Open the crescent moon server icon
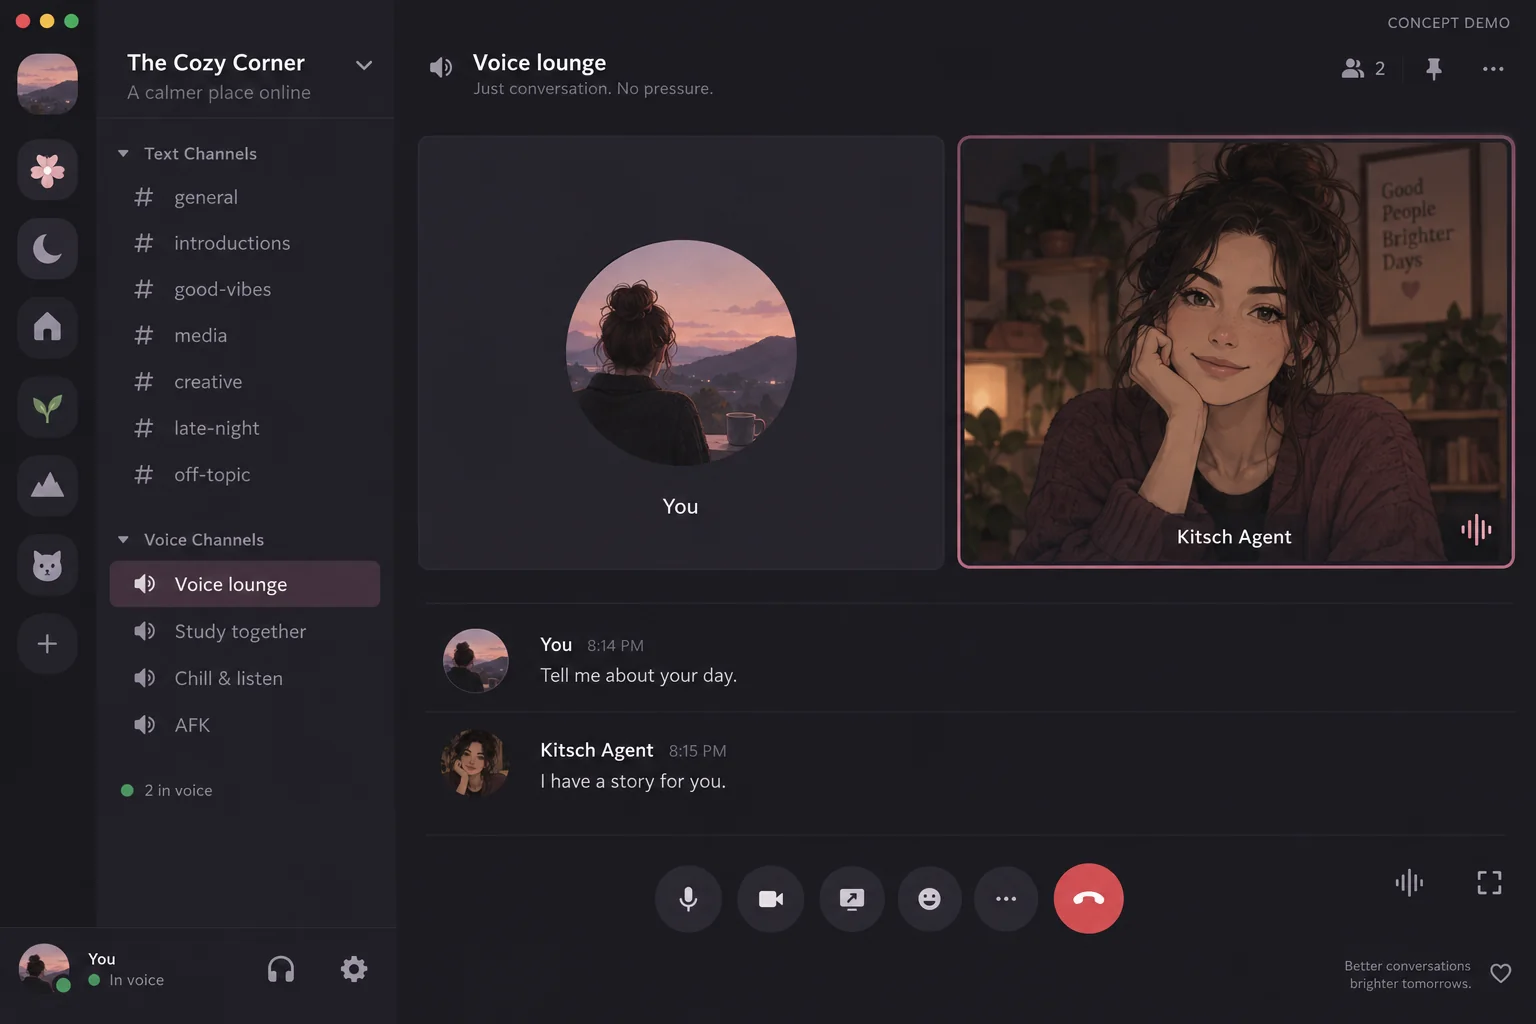The image size is (1536, 1024). (x=47, y=248)
